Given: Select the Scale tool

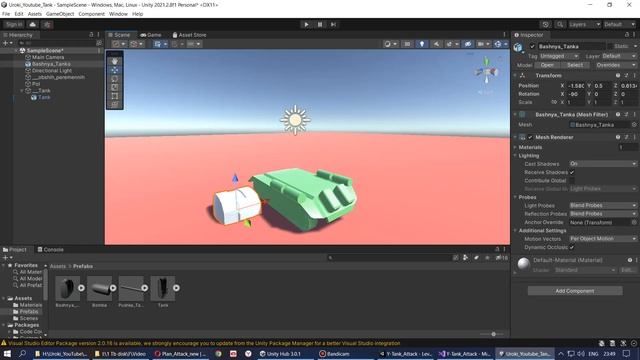Looking at the screenshot, I should point(115,87).
